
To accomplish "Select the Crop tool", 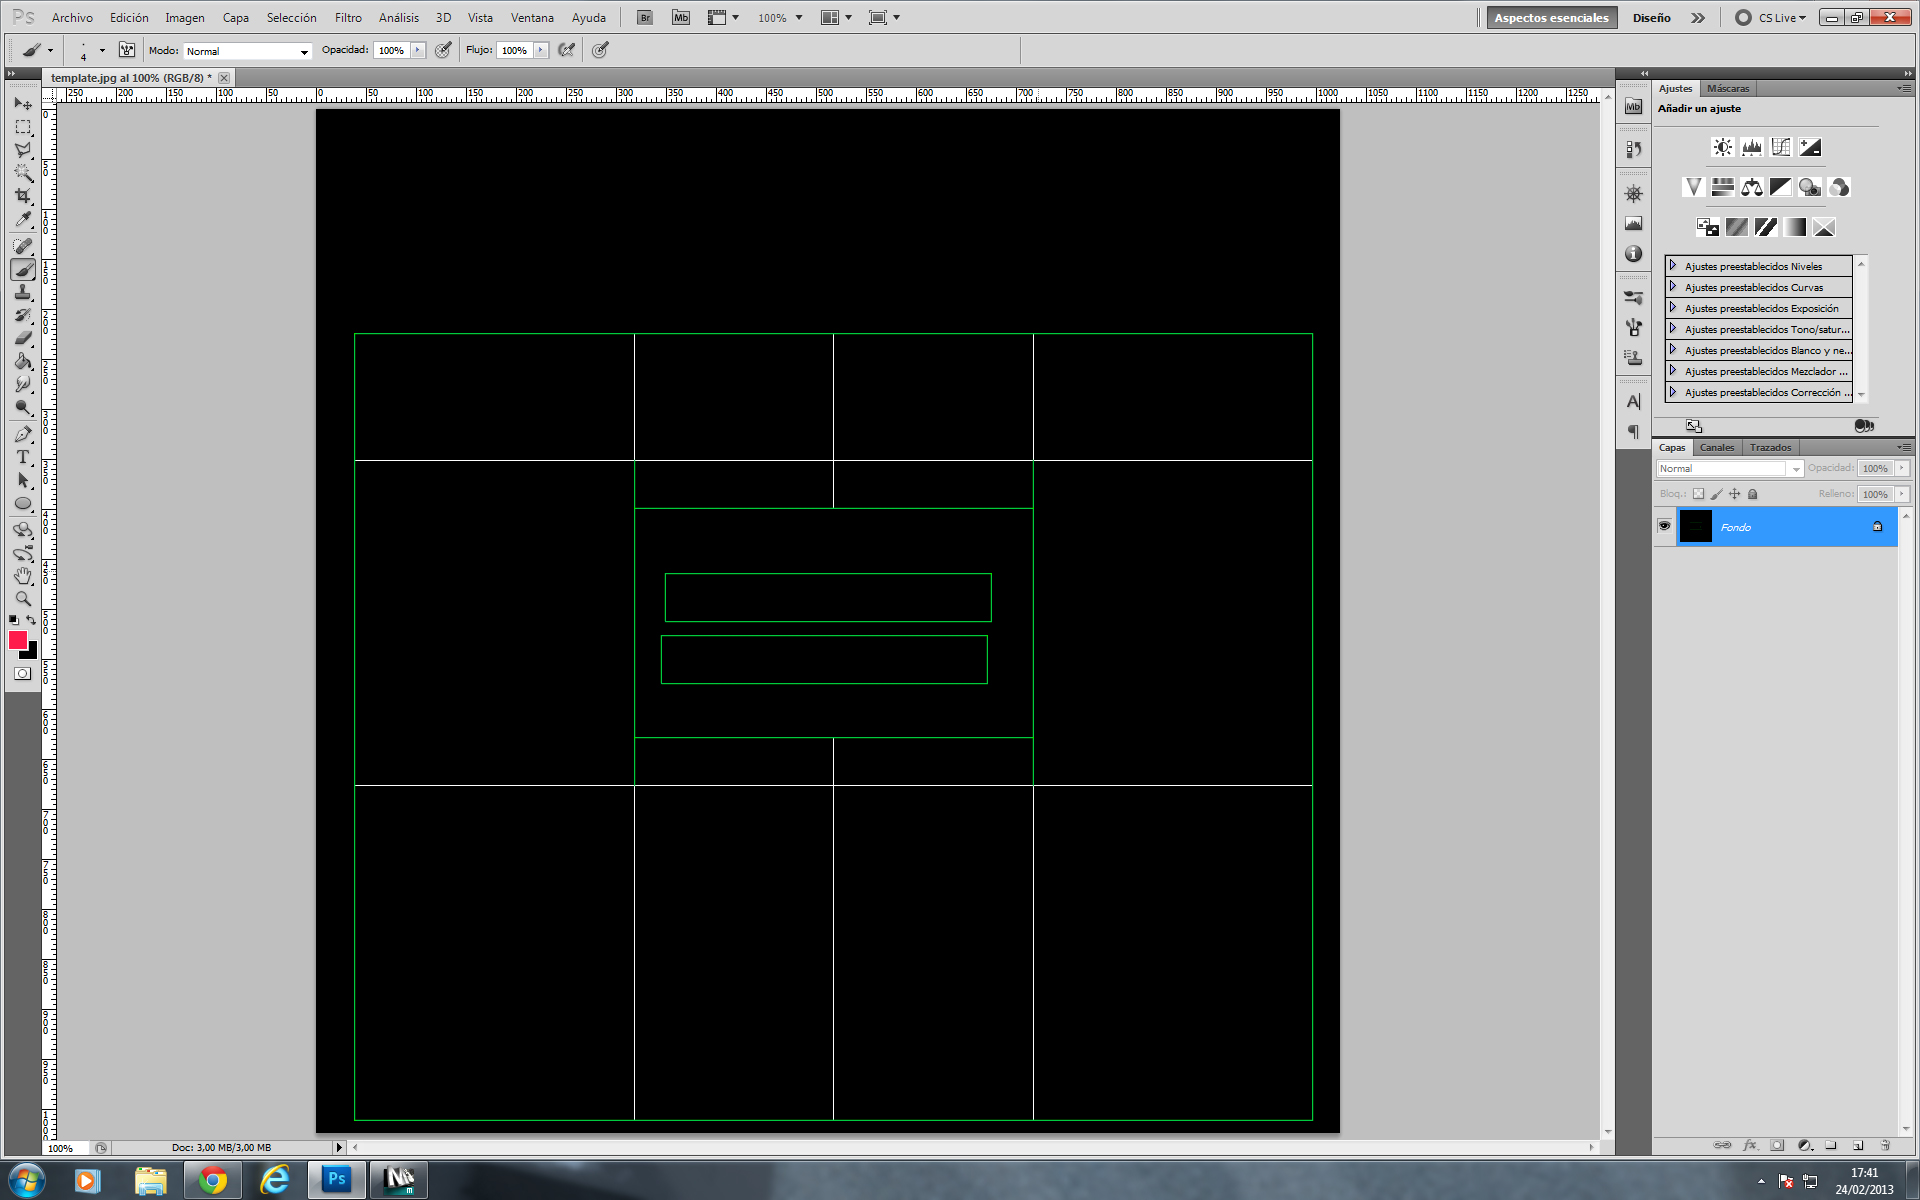I will [x=23, y=196].
